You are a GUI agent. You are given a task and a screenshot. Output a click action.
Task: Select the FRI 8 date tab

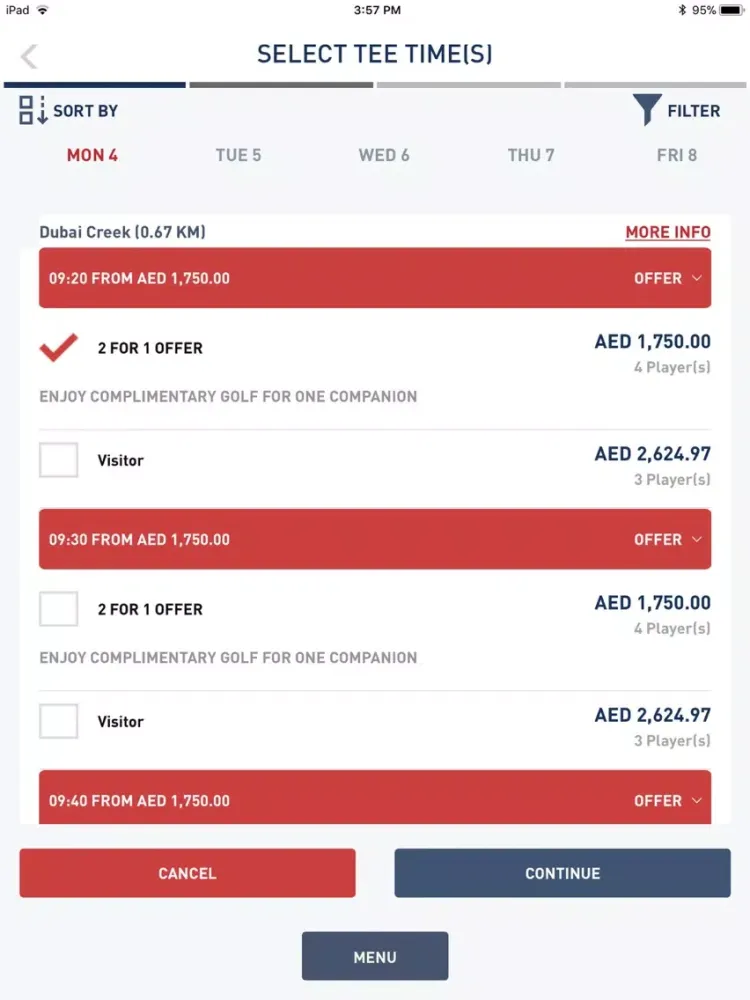[677, 155]
